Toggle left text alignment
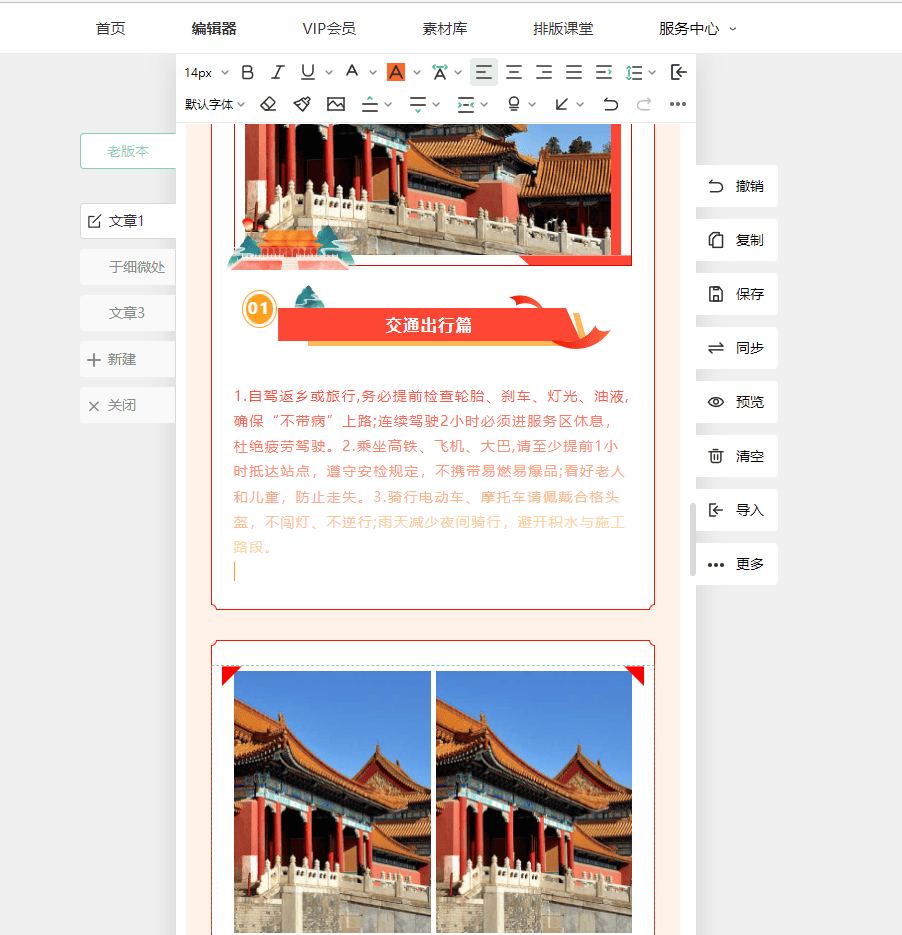This screenshot has height=935, width=902. click(484, 72)
